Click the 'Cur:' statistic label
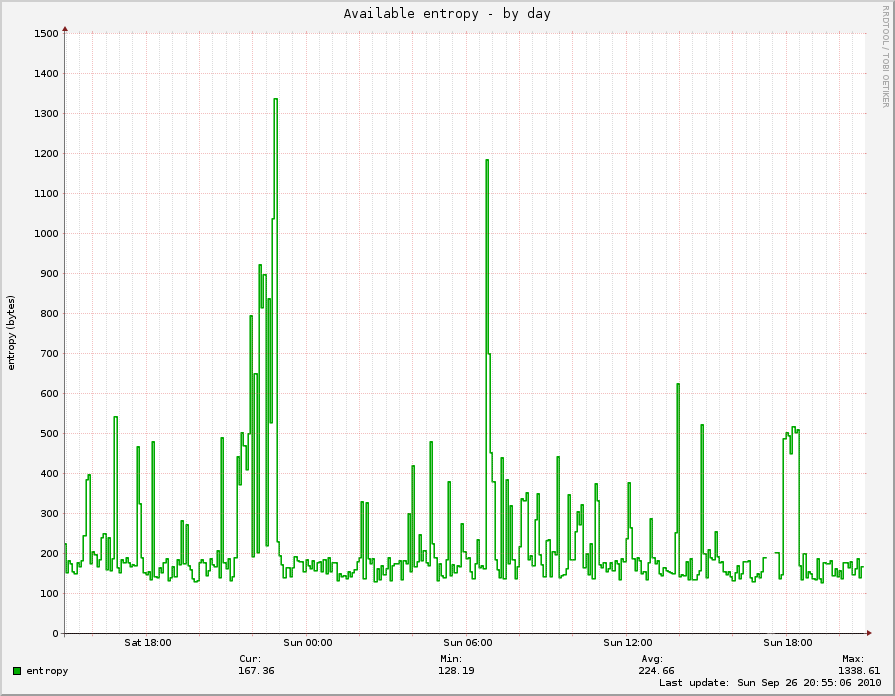The height and width of the screenshot is (696, 895). [x=250, y=659]
